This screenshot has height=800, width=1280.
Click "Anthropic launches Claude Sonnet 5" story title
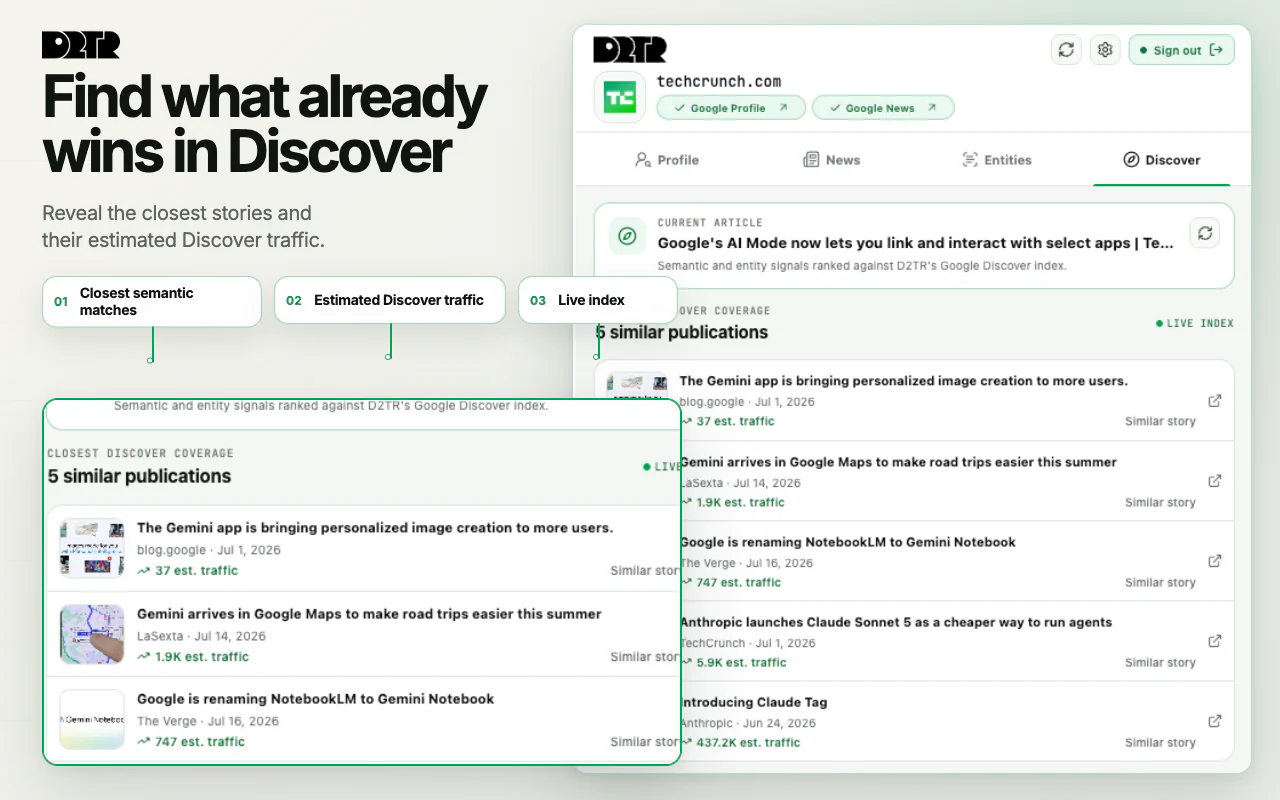pyautogui.click(x=896, y=622)
